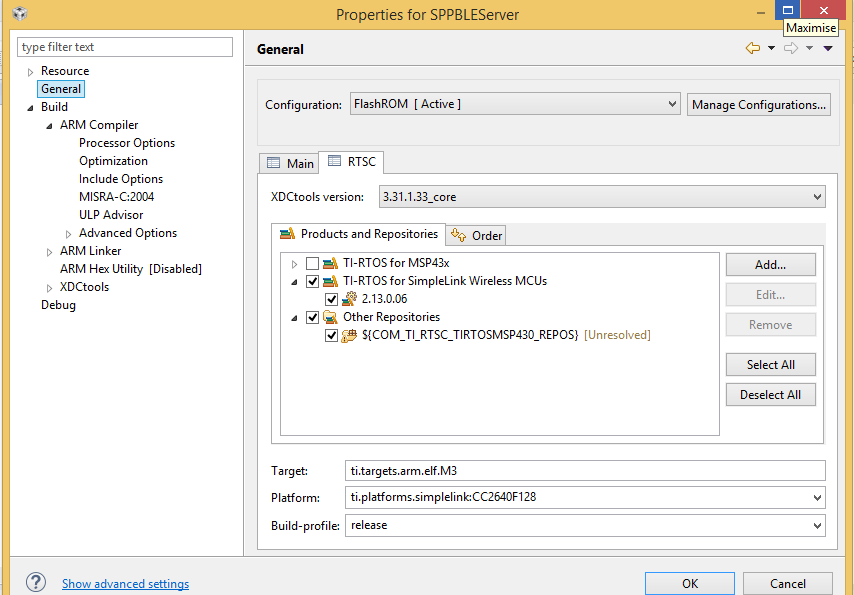Open the forward history dropdown arrow

[809, 48]
